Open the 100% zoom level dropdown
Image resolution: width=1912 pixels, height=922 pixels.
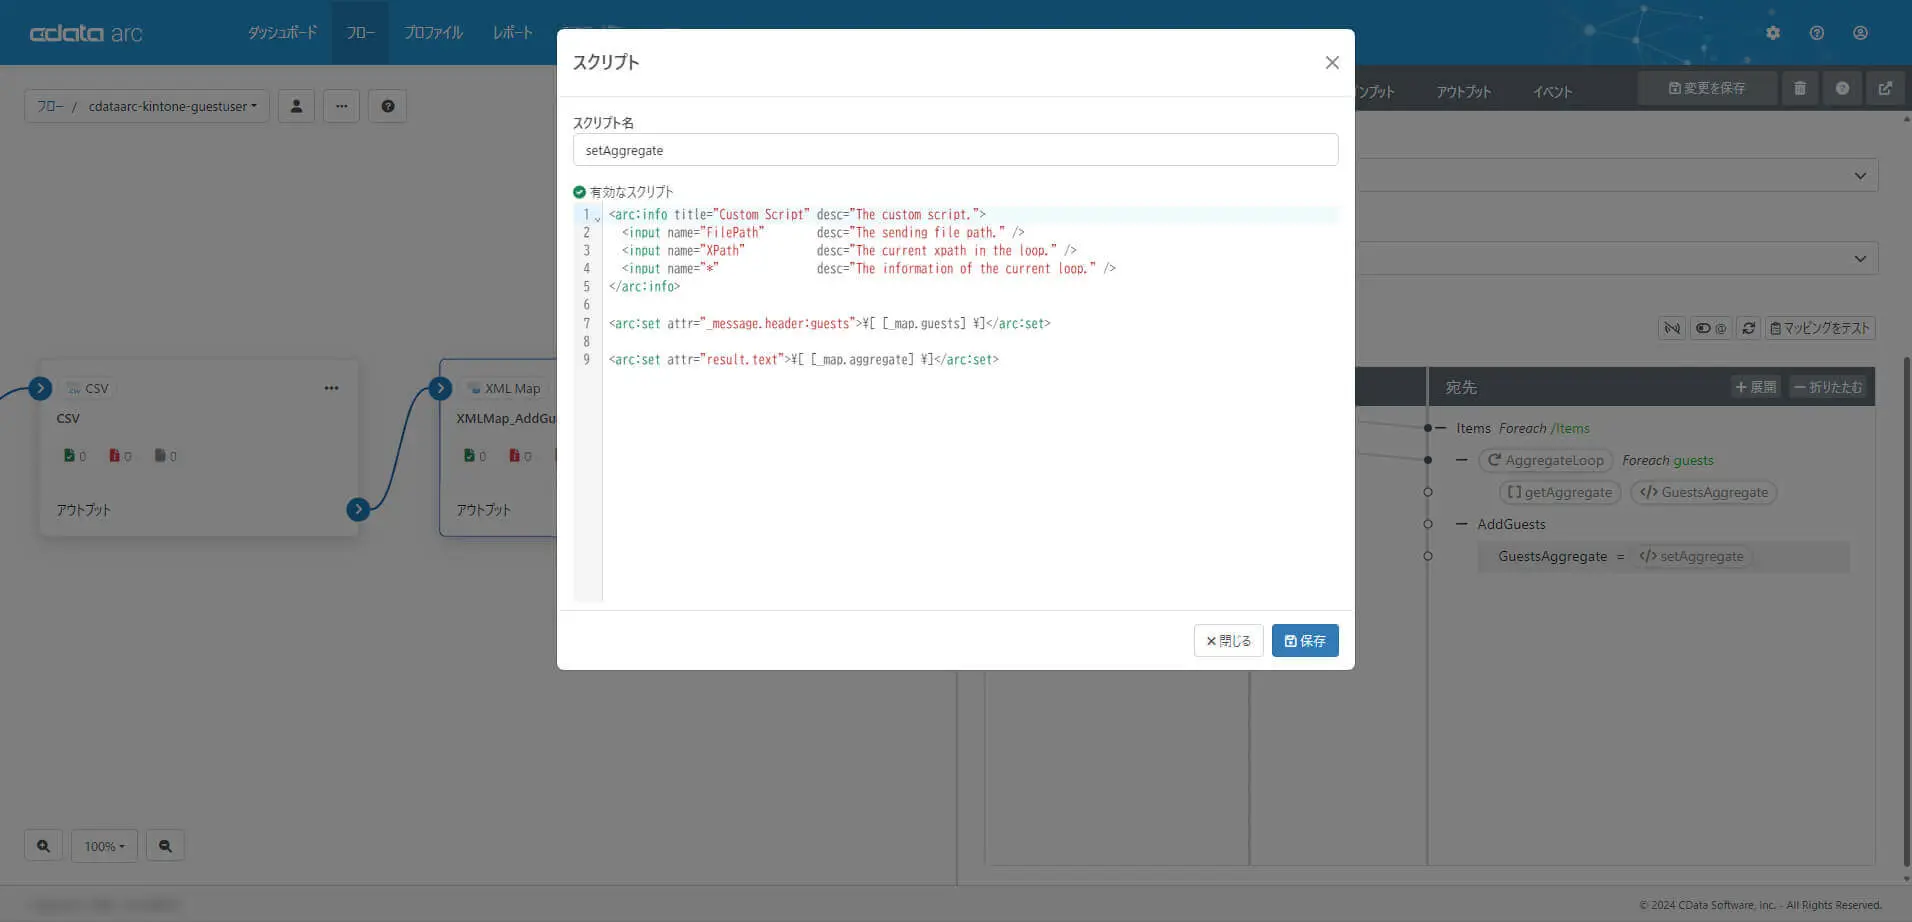pos(104,846)
